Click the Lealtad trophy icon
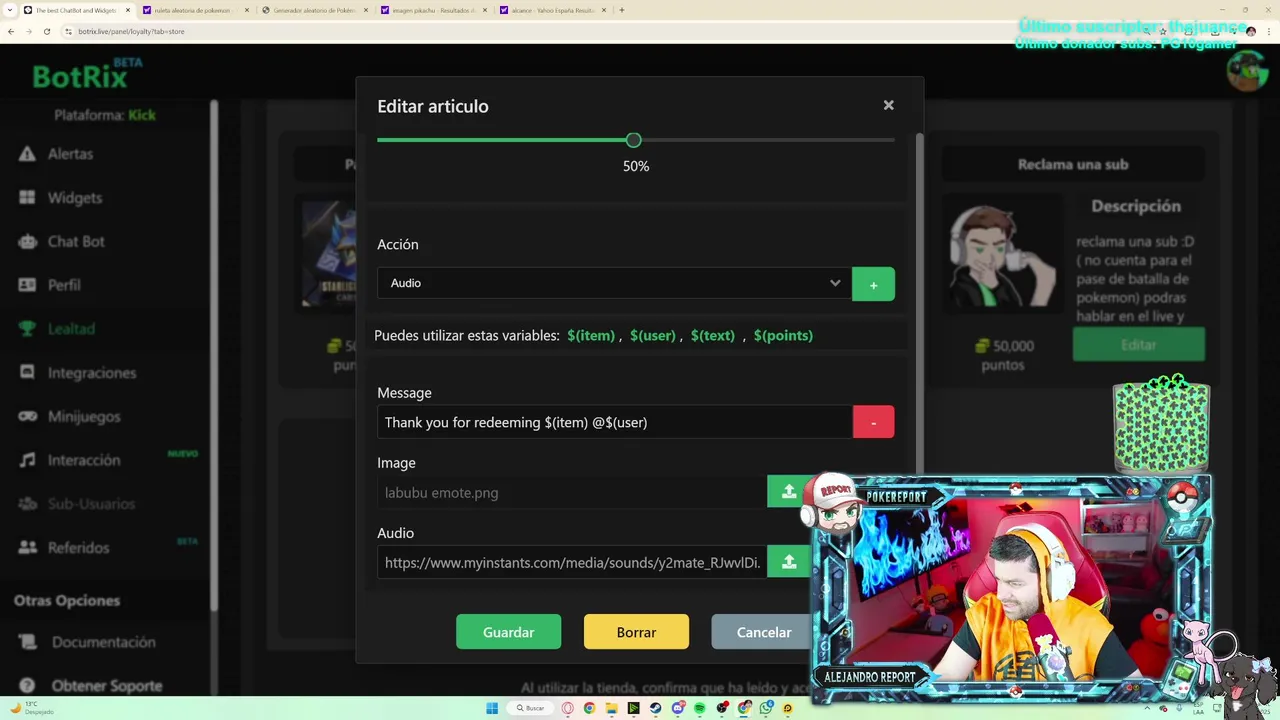1280x720 pixels. point(28,328)
